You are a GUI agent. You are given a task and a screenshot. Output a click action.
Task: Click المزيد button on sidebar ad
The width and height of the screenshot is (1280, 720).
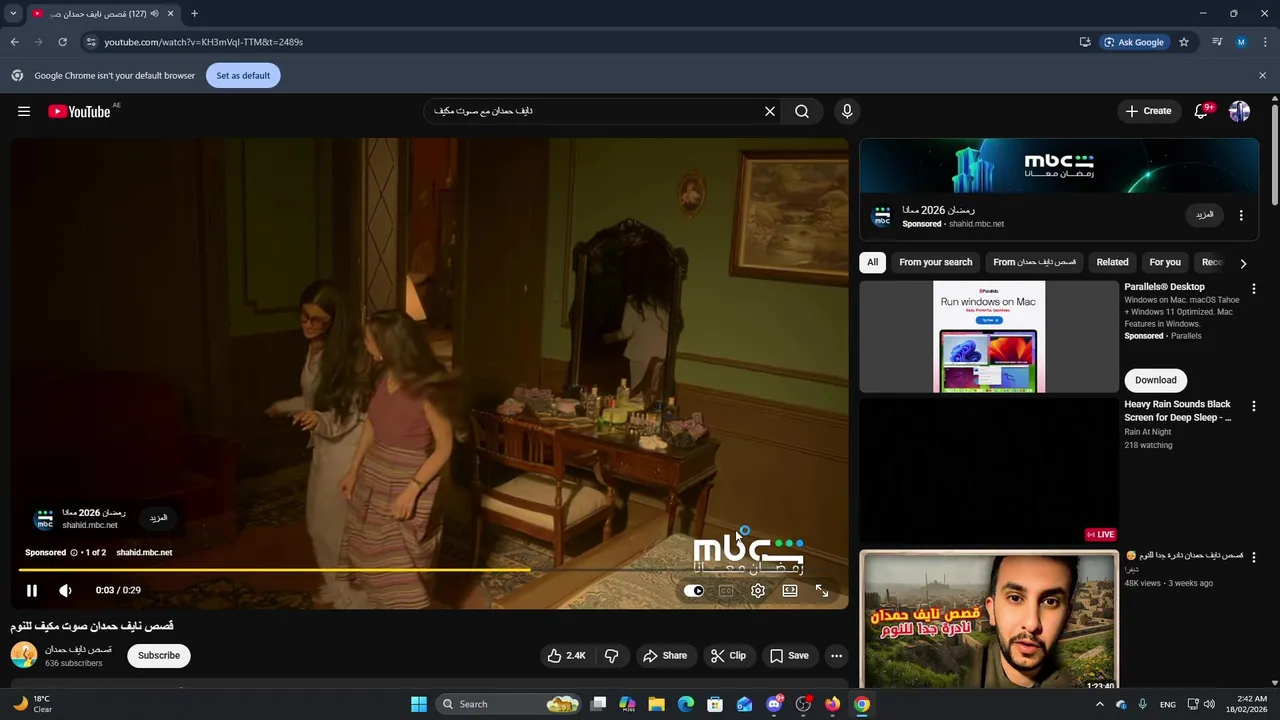1205,215
